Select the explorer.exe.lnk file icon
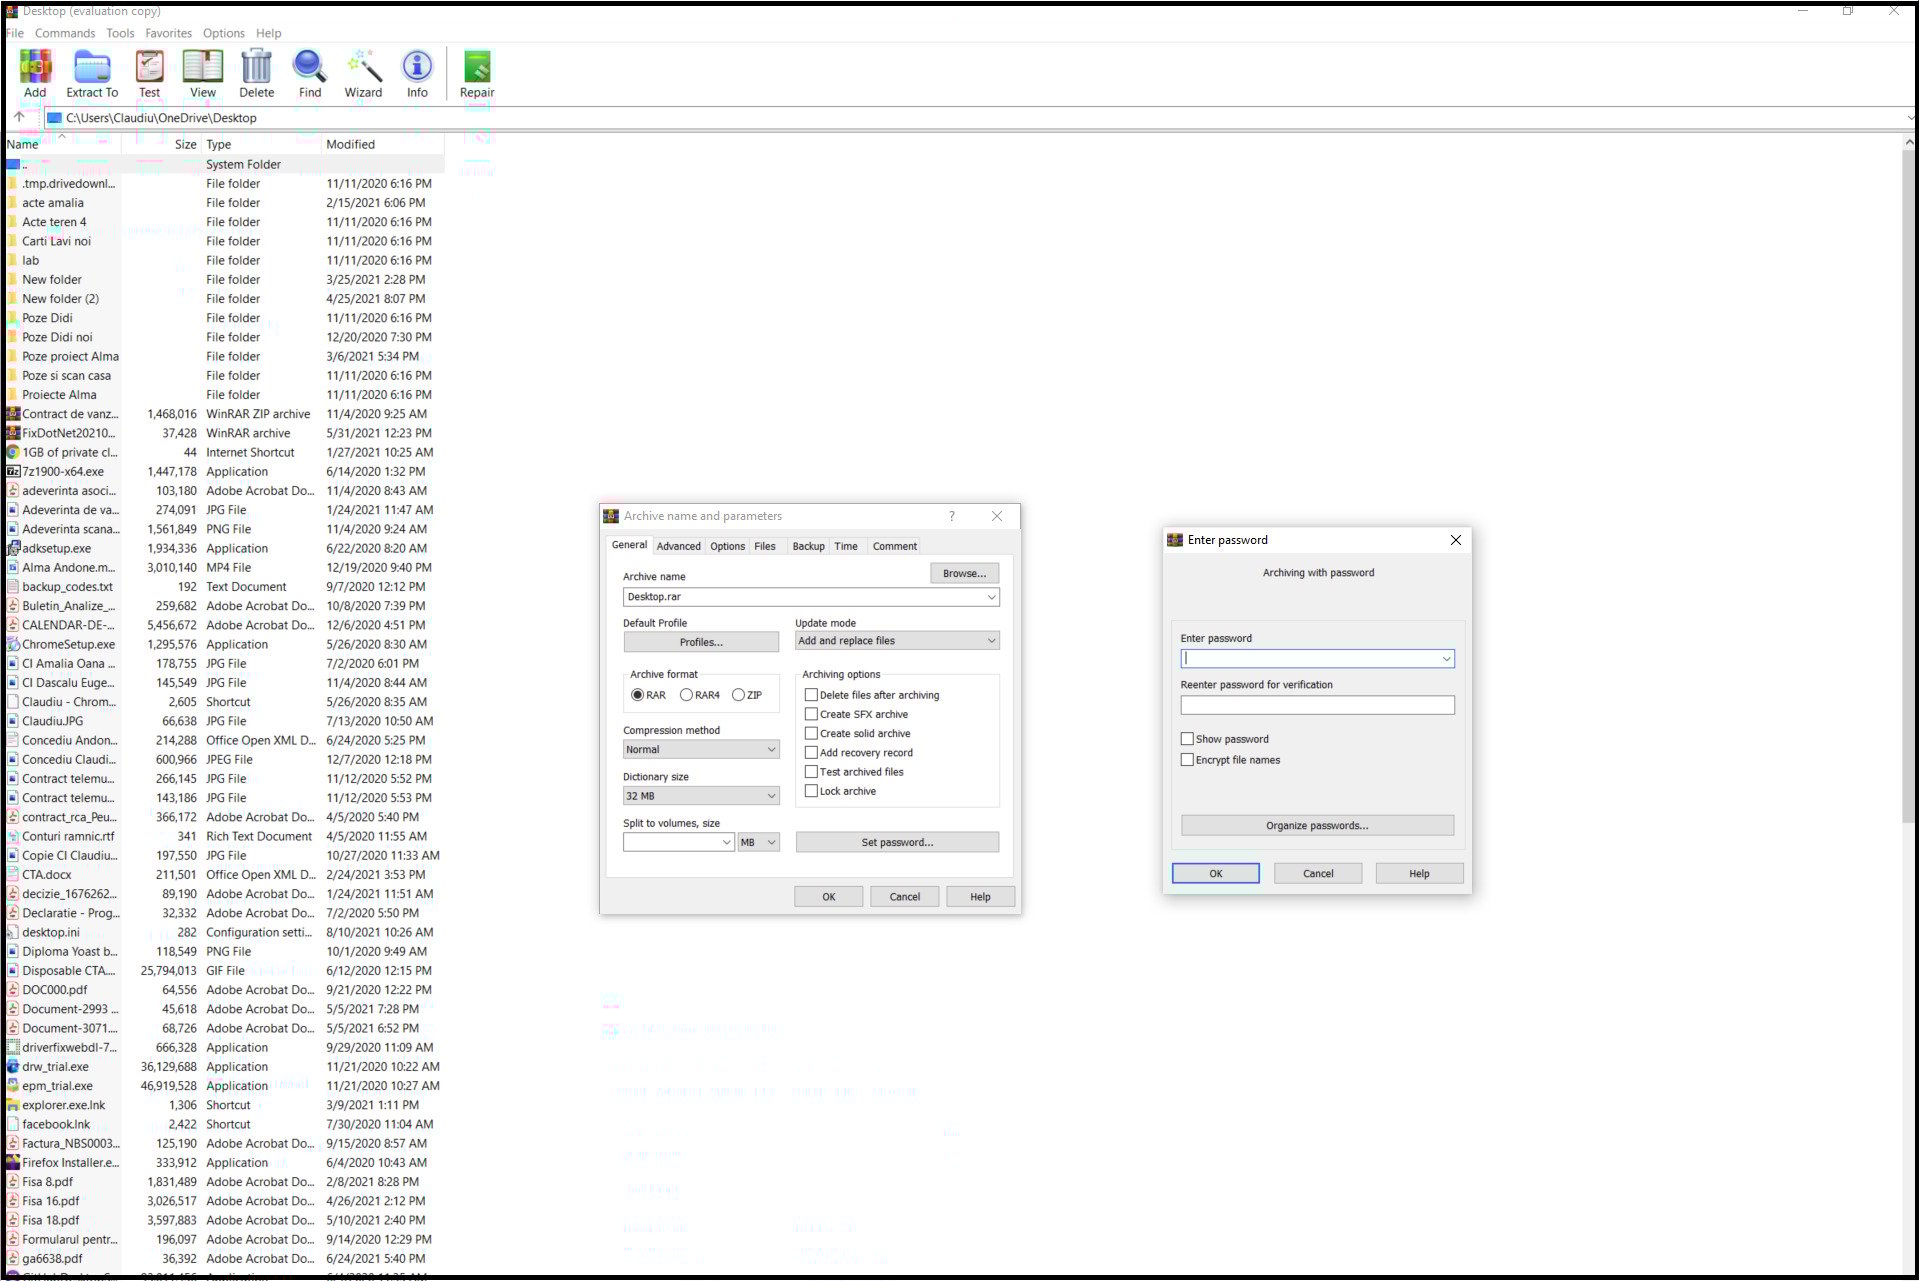Screen dimensions: 1919x1281 tap(13, 1105)
